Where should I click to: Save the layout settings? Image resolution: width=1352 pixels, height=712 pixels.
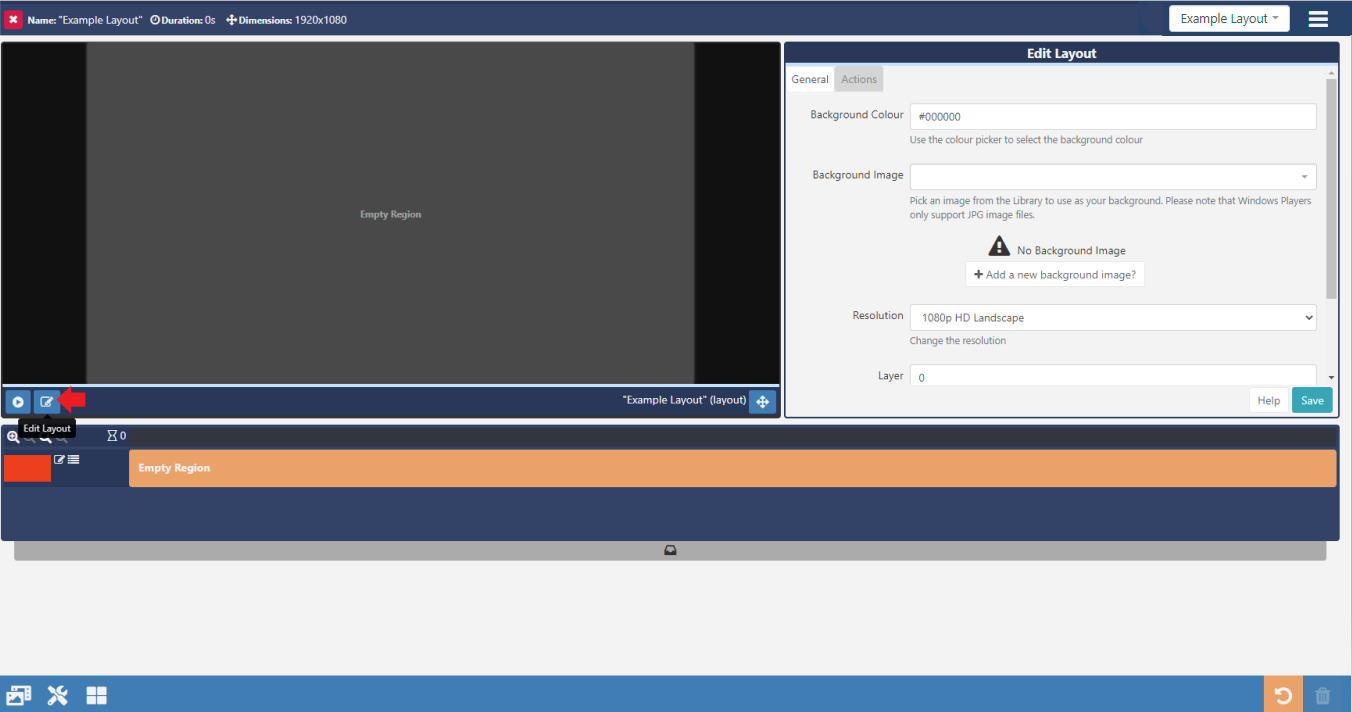pos(1311,399)
